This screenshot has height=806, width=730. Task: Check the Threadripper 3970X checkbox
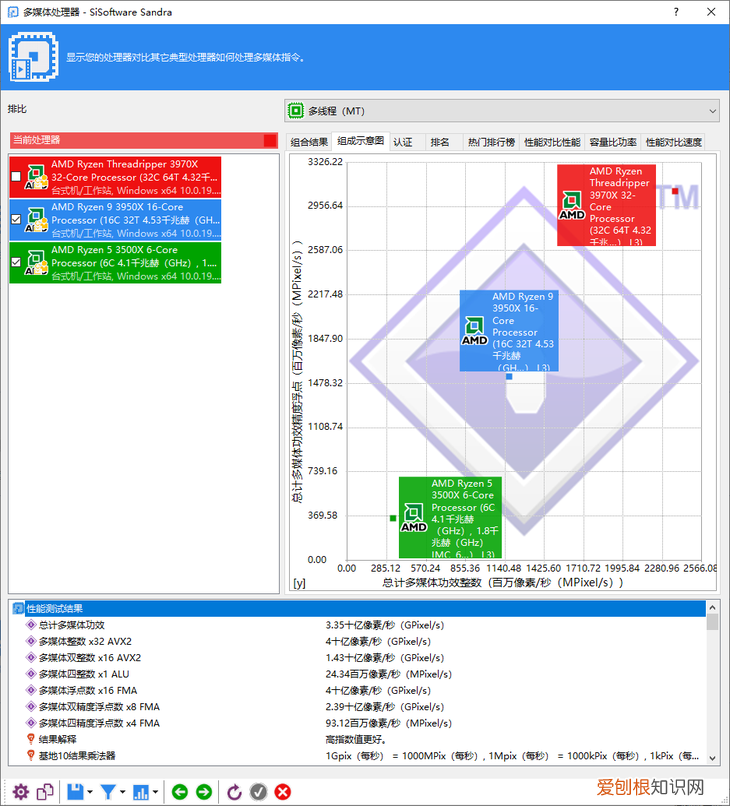point(15,177)
